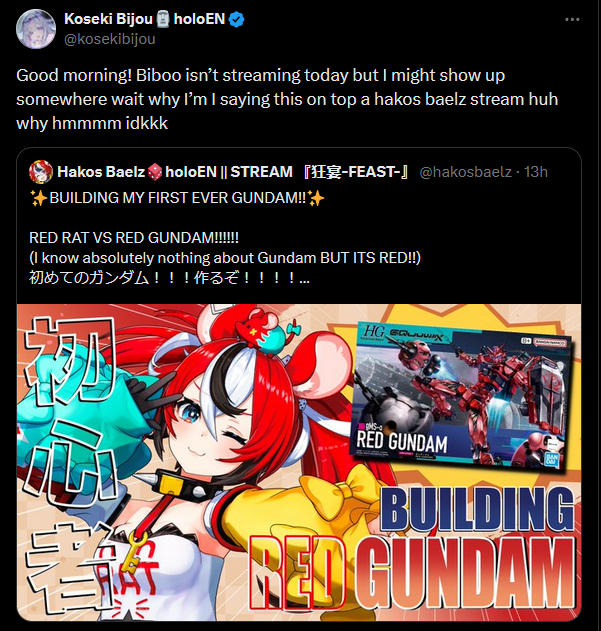The width and height of the screenshot is (601, 631).
Task: Open the three-dot more options menu
Action: coord(572,19)
